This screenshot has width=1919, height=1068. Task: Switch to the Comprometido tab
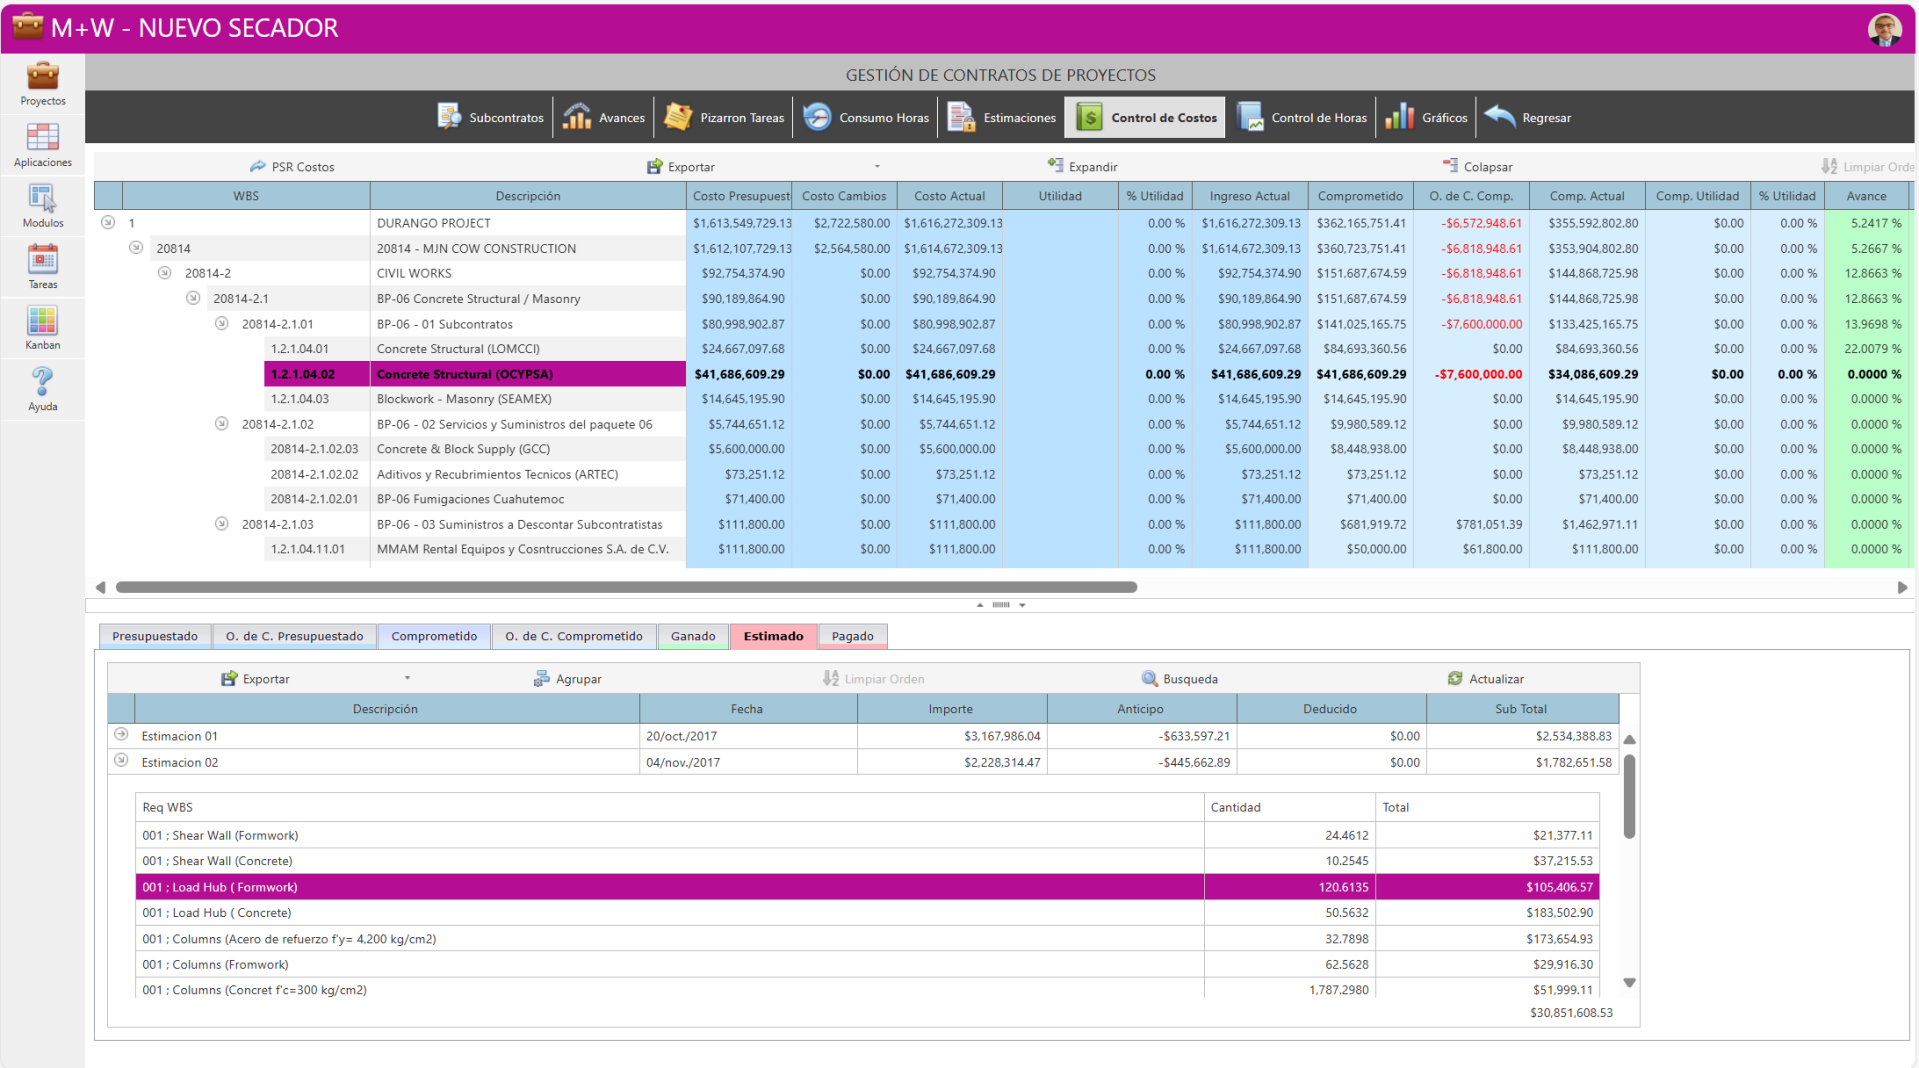pos(434,636)
